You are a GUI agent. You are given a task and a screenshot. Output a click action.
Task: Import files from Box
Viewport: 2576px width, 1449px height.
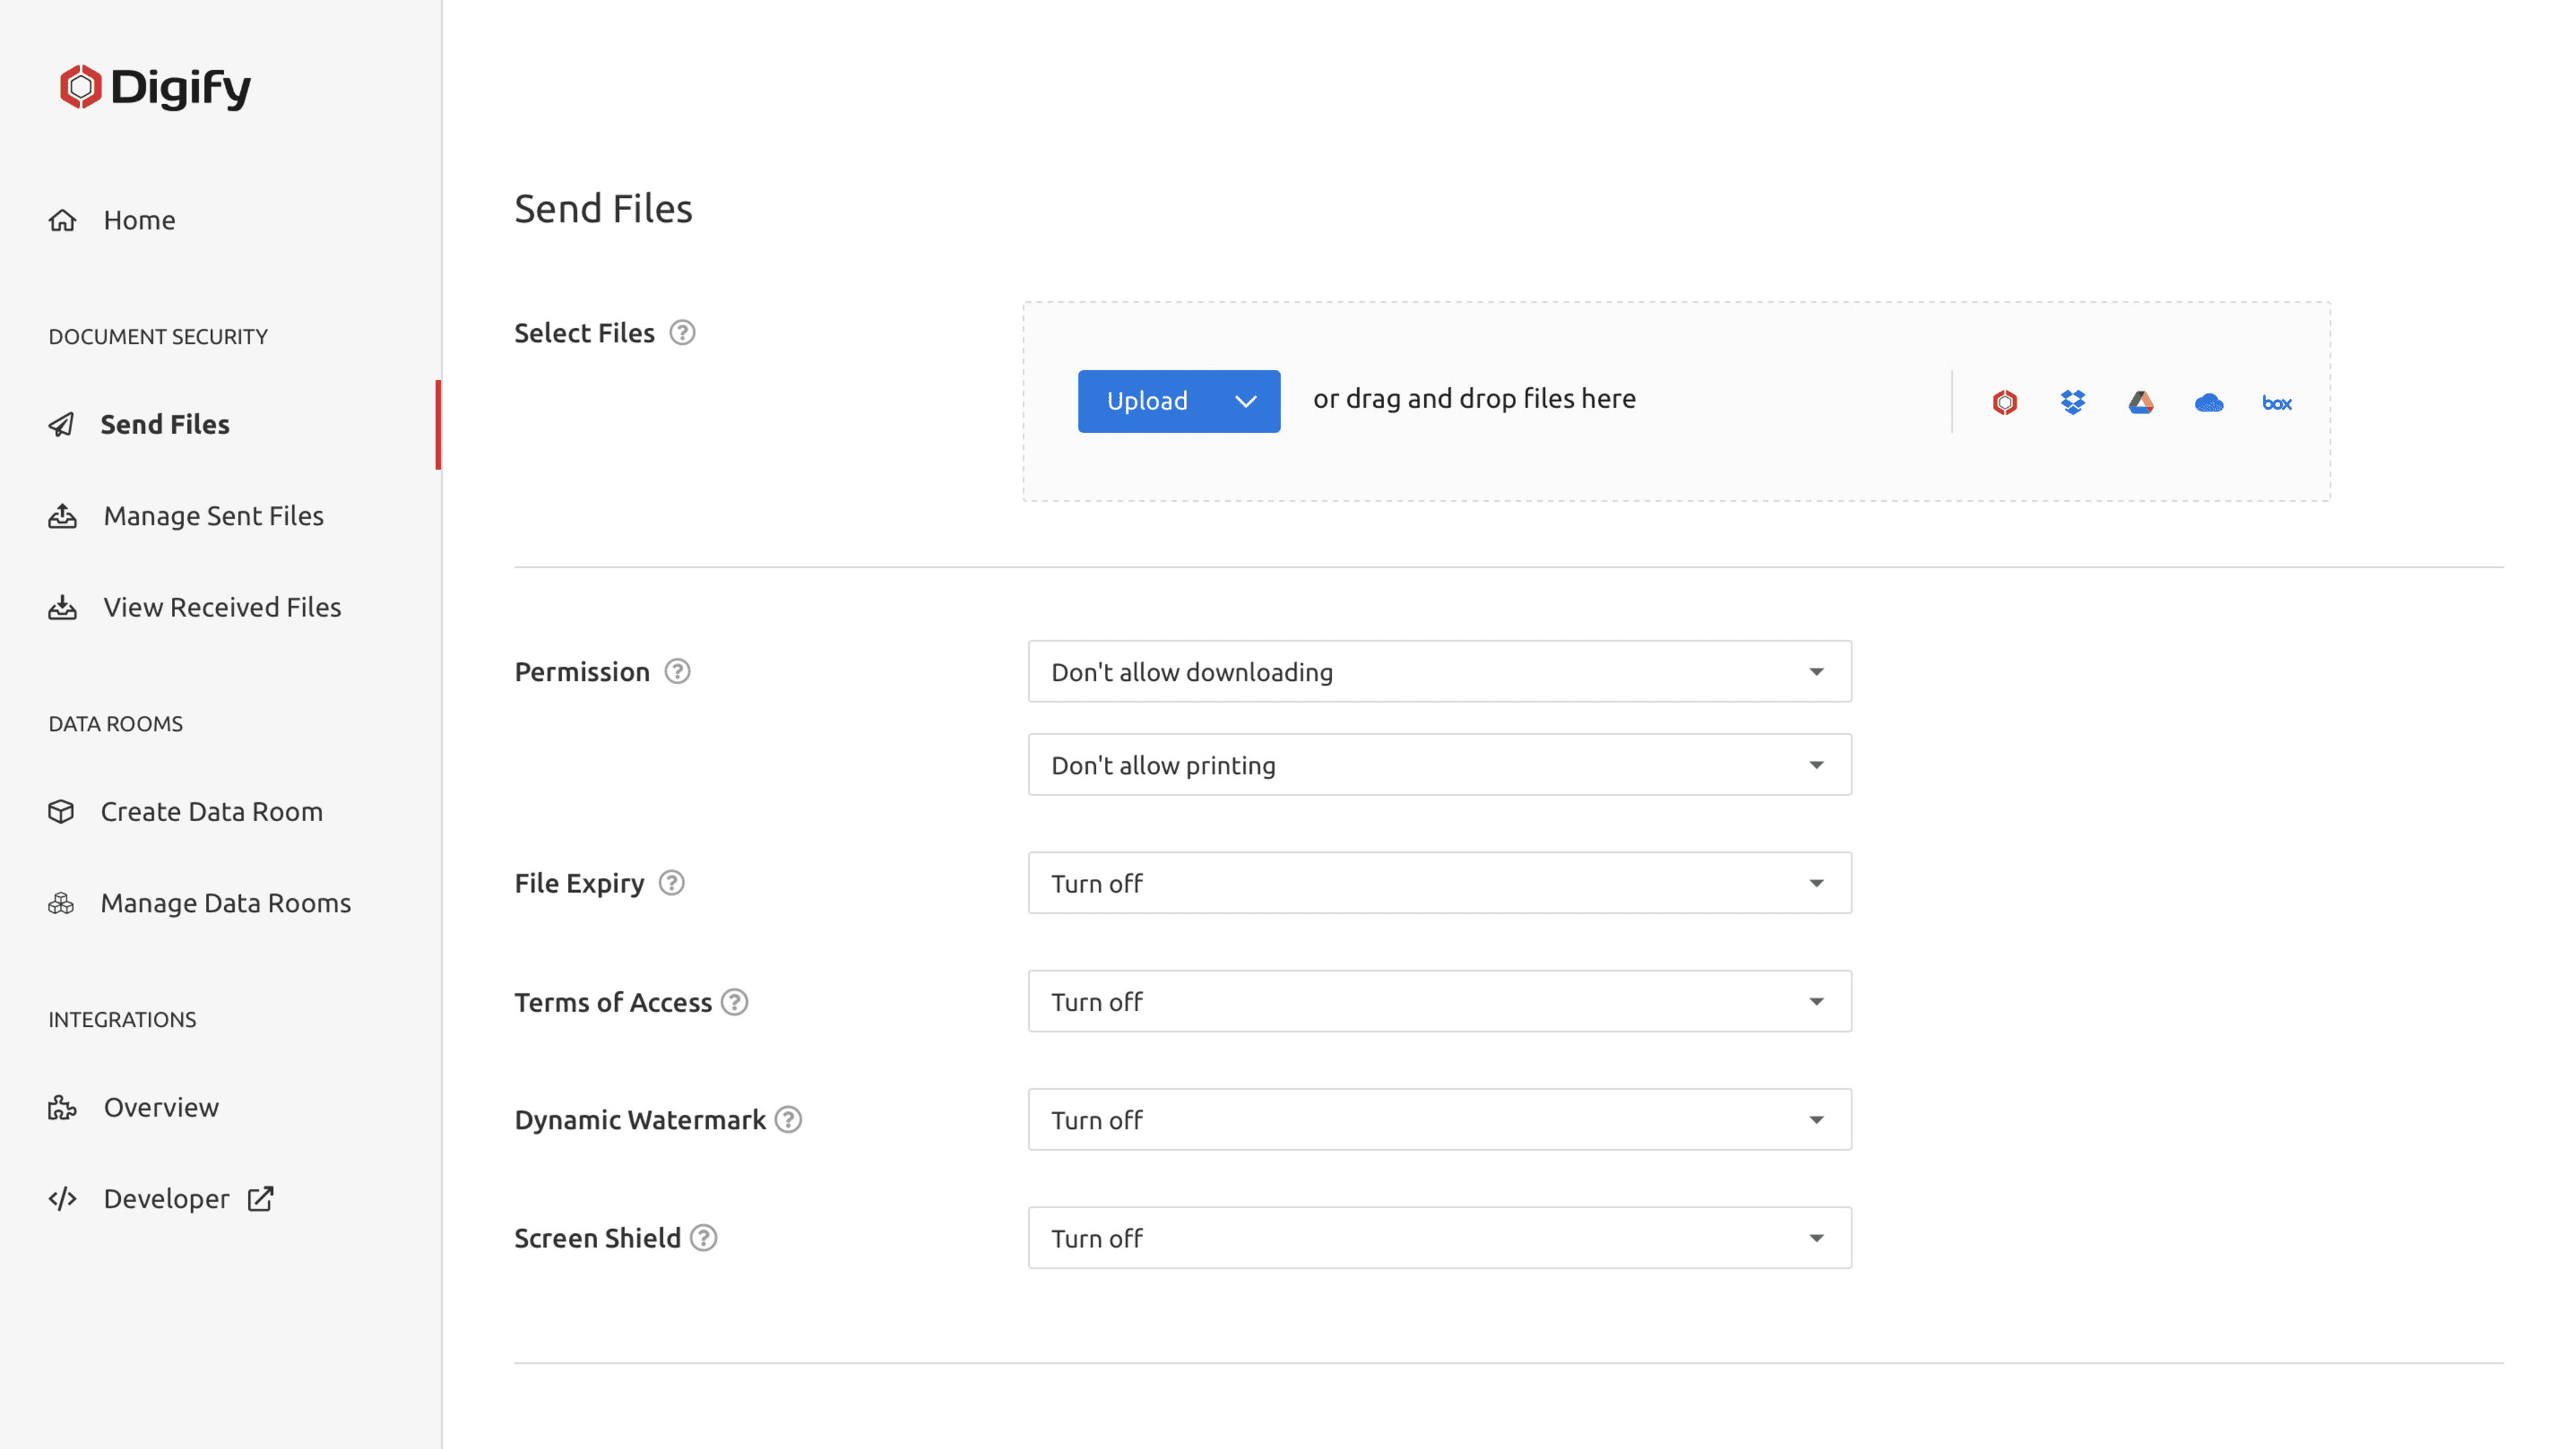2276,402
